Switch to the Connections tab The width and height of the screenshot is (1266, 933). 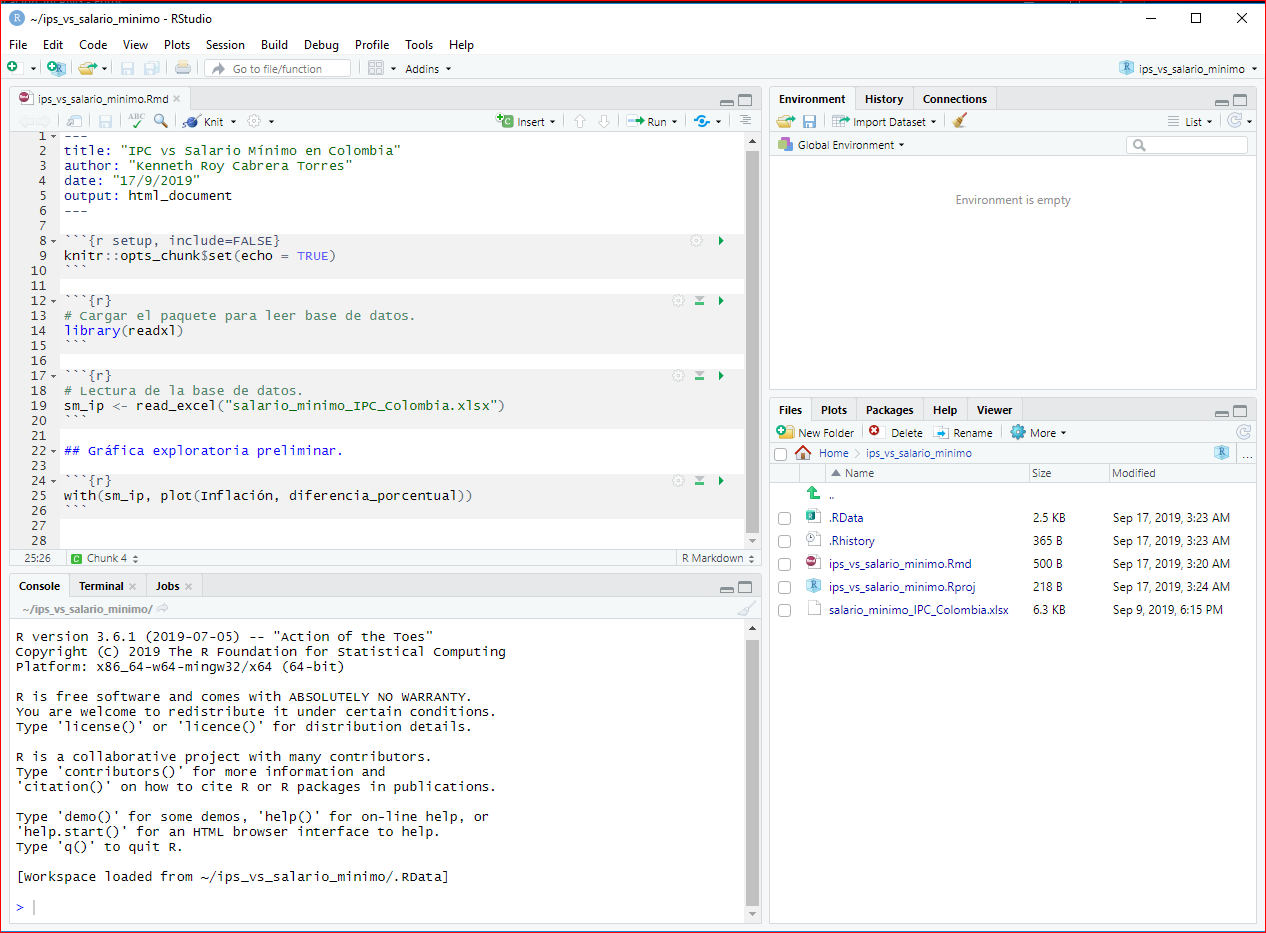954,99
